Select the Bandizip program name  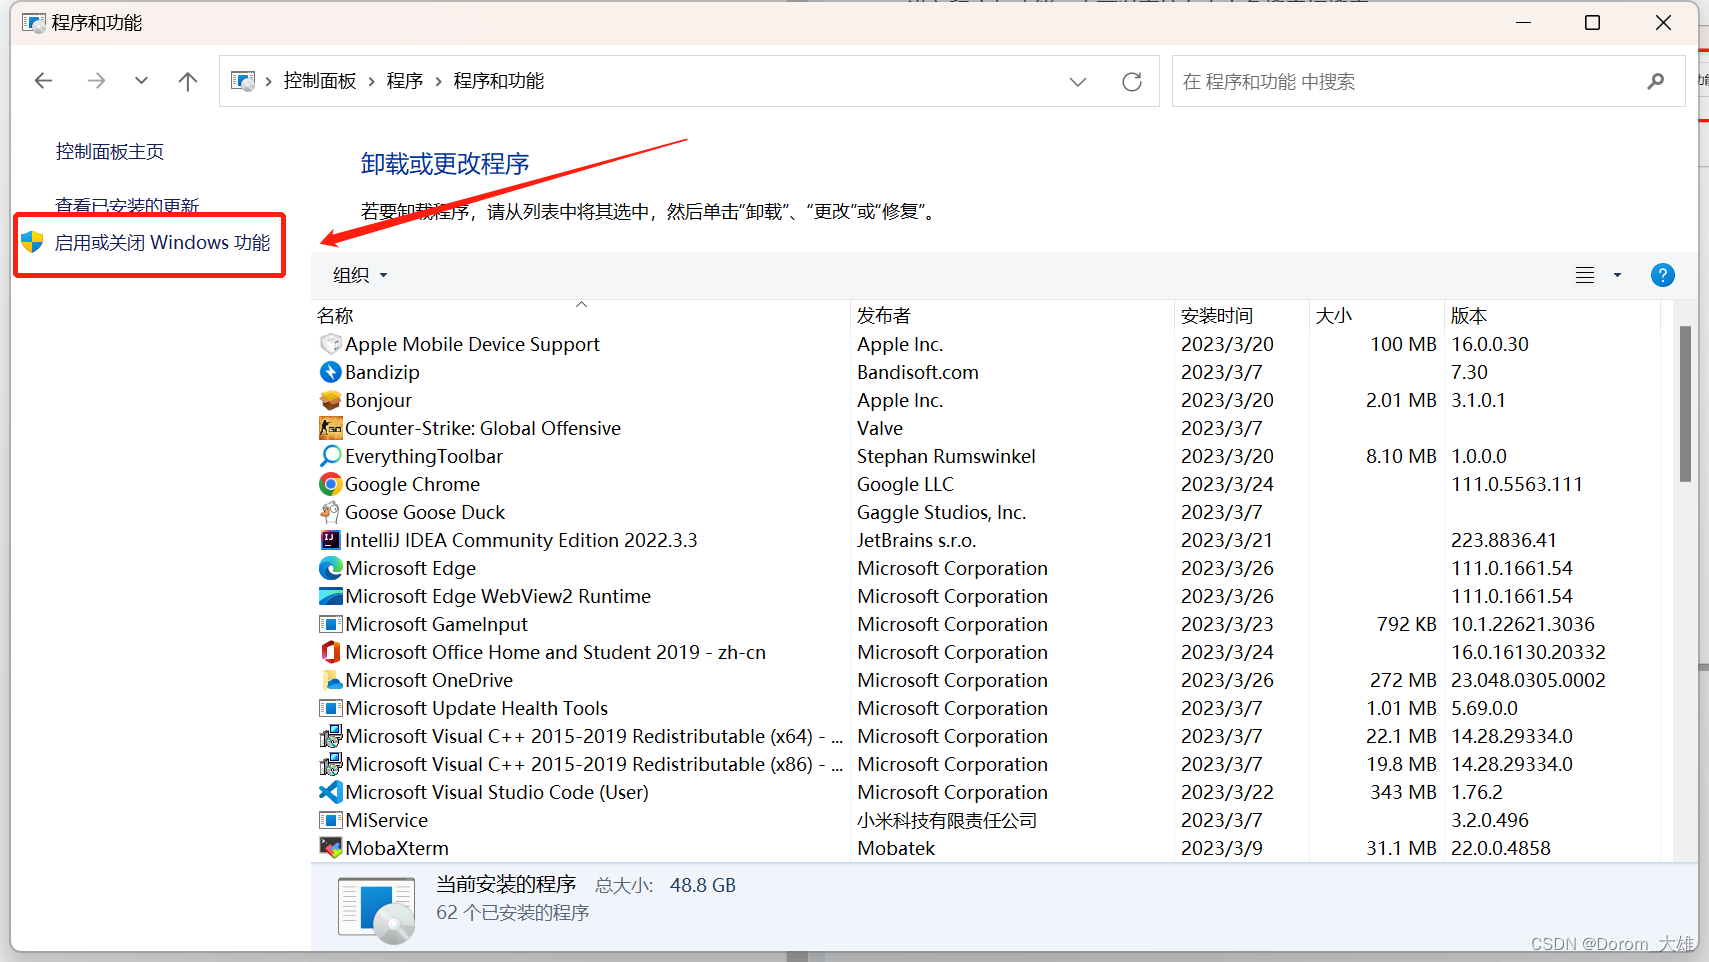(x=382, y=372)
